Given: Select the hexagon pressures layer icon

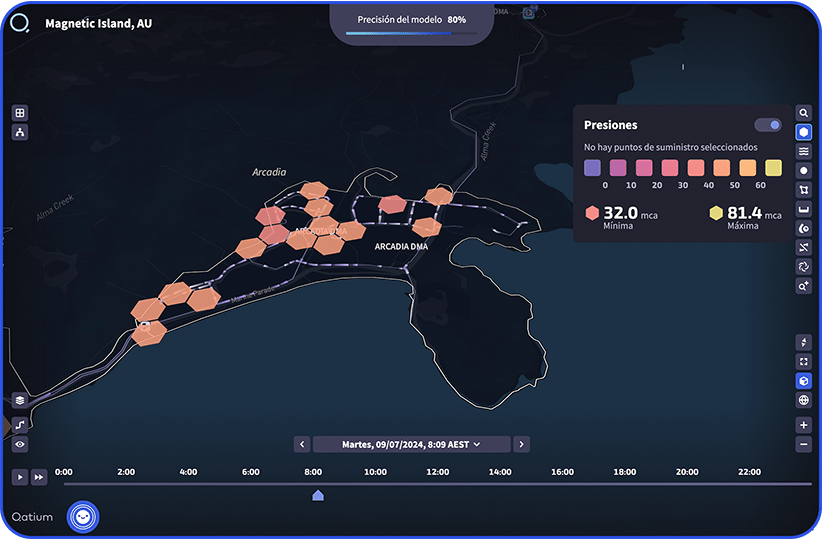Looking at the screenshot, I should 803,132.
